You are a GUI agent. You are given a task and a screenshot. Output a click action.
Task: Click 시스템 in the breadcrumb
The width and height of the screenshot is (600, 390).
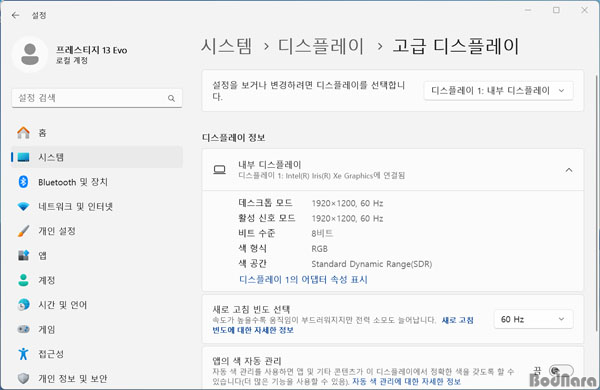tap(227, 46)
